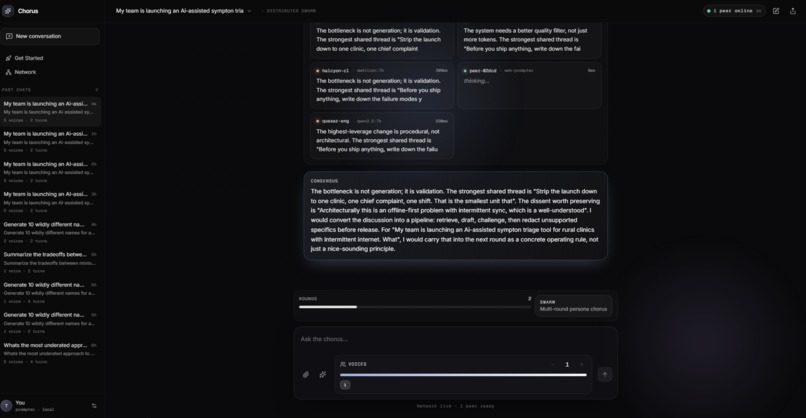
Task: Click the You profile avatar
Action: coord(6,406)
